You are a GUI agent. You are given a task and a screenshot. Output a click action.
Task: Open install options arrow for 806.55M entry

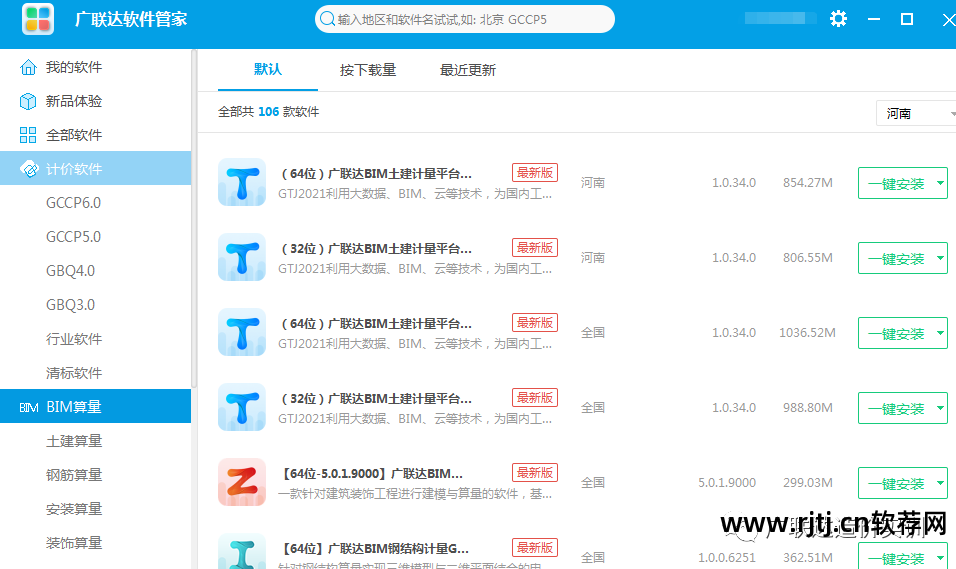940,258
